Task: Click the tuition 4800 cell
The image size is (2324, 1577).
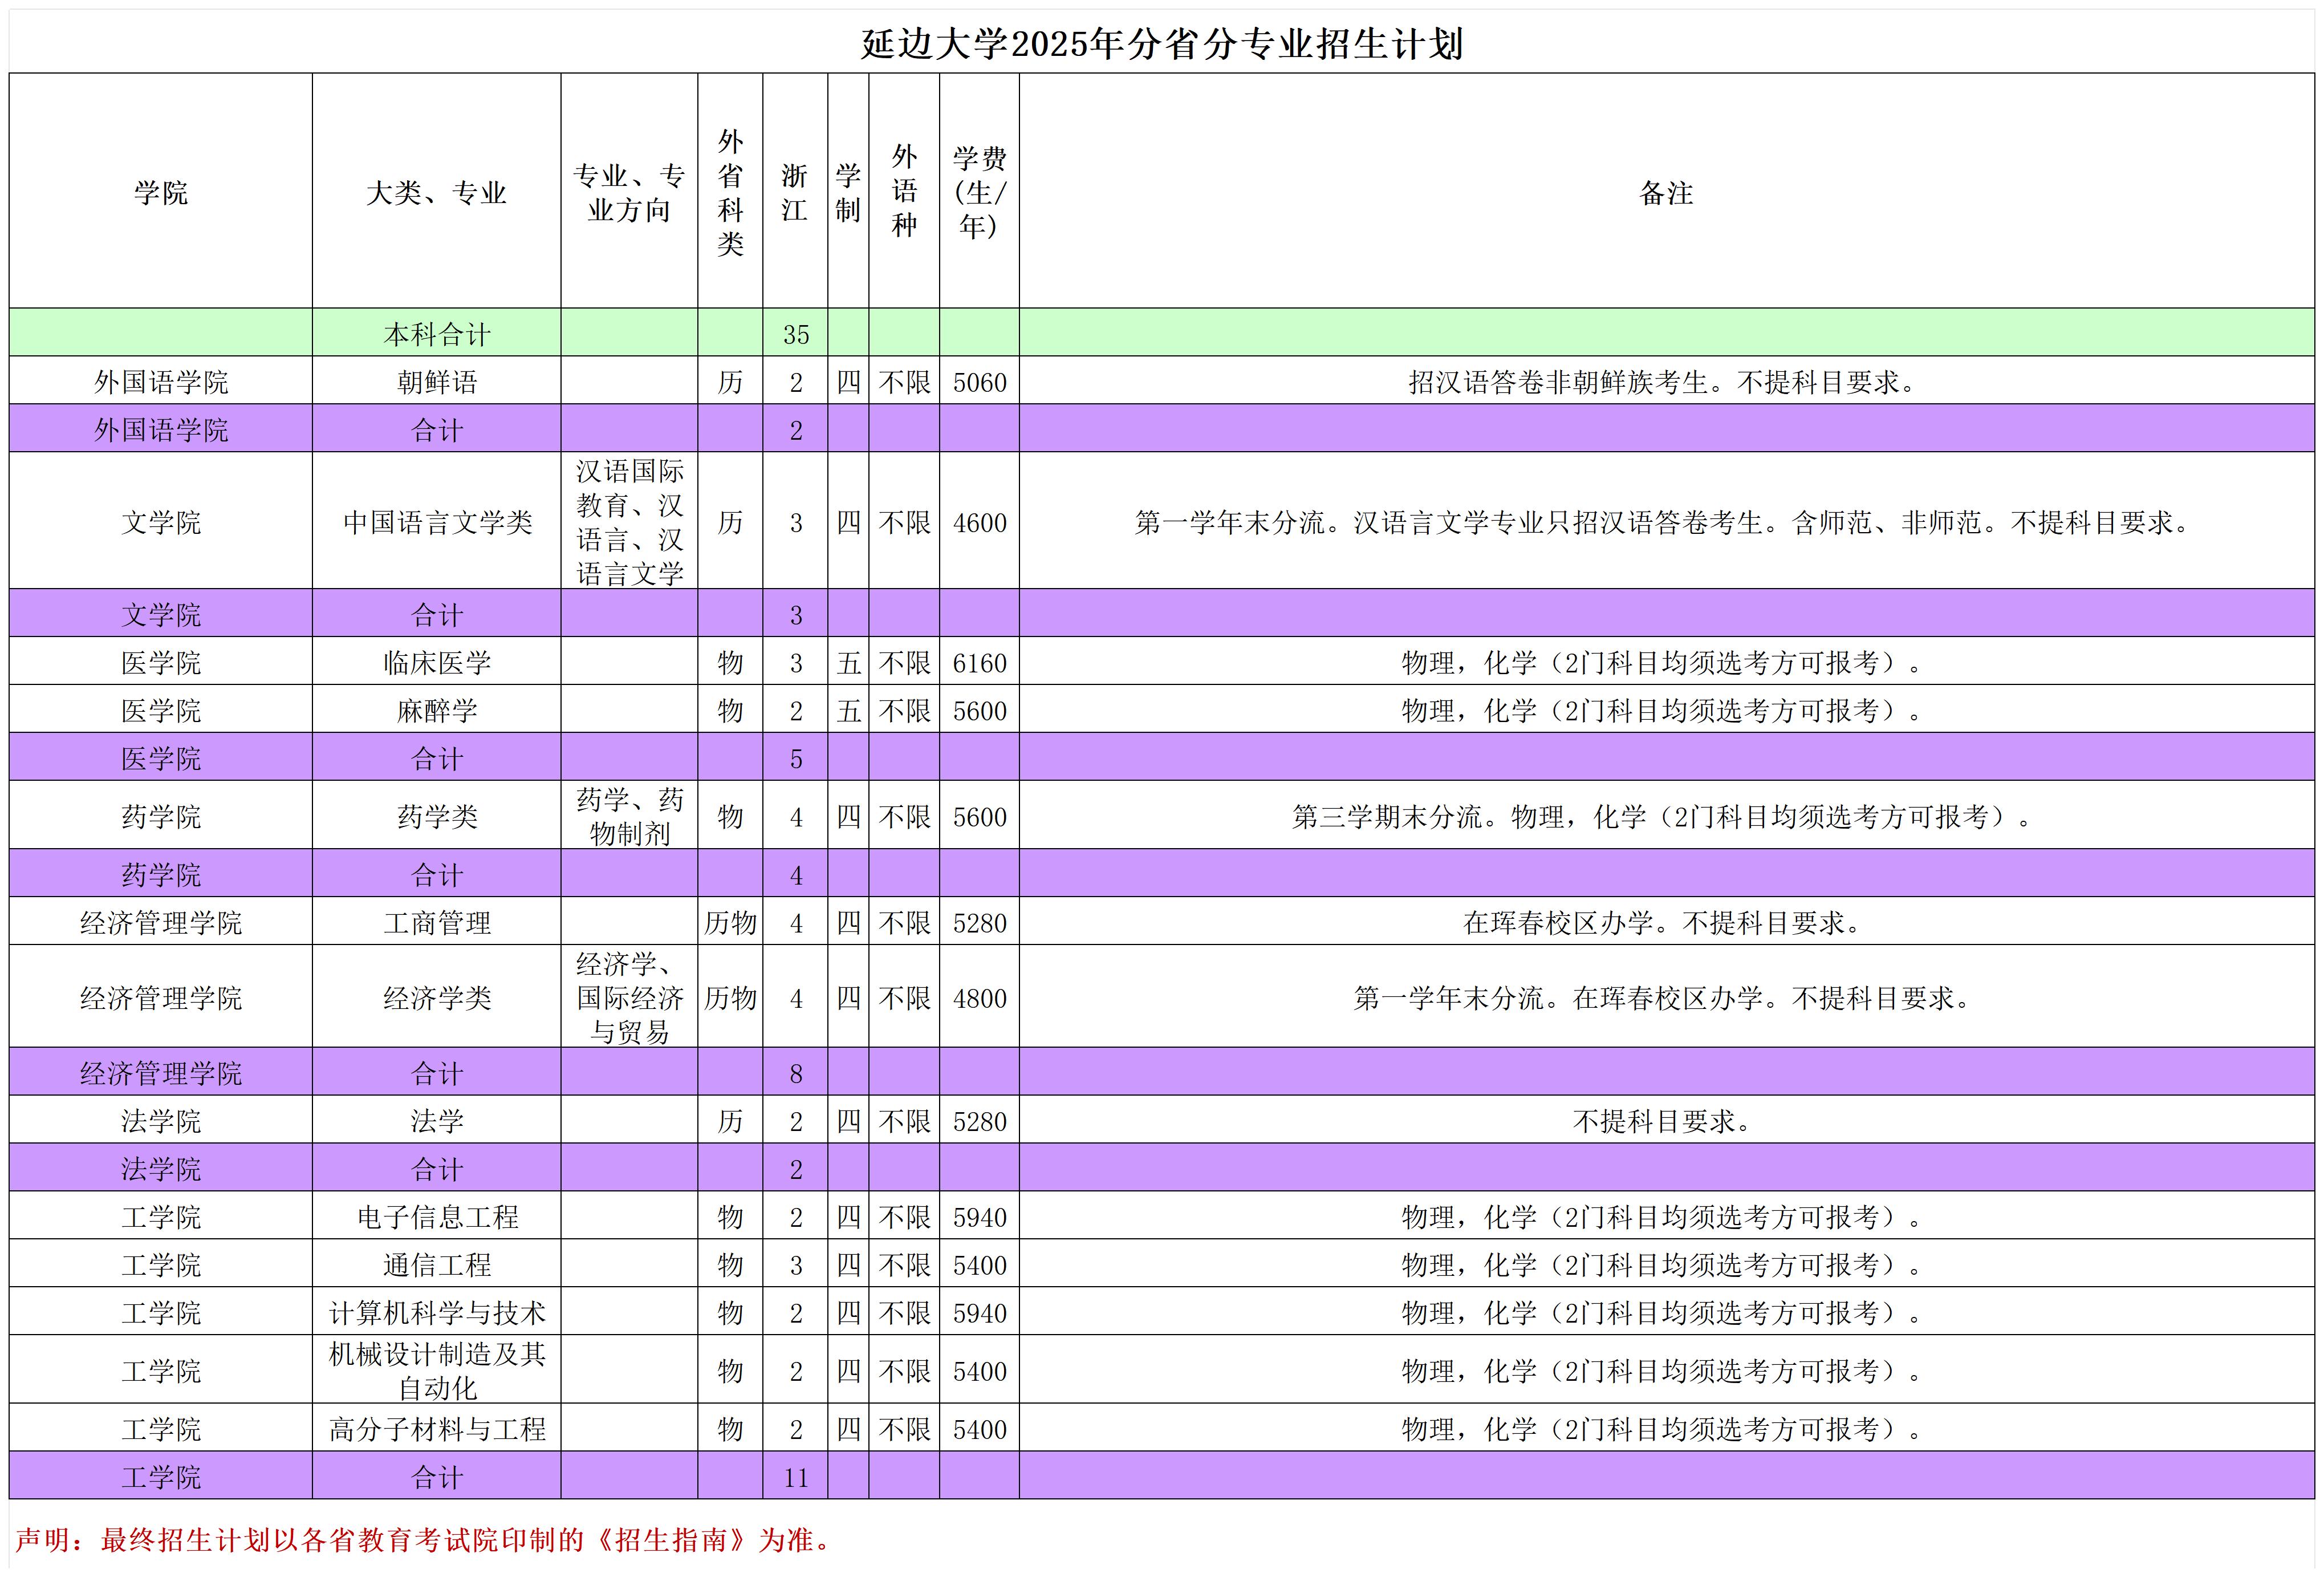Action: click(979, 997)
